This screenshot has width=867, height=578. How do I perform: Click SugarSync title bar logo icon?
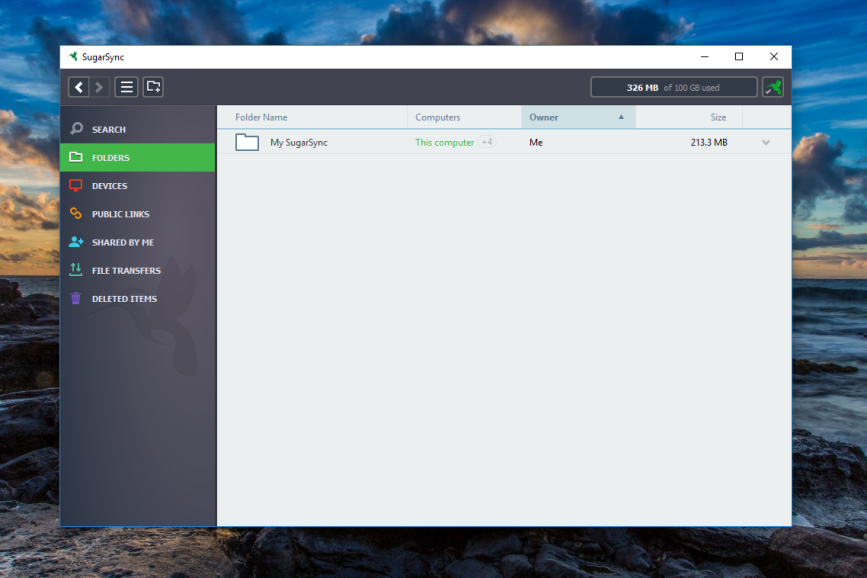click(72, 56)
